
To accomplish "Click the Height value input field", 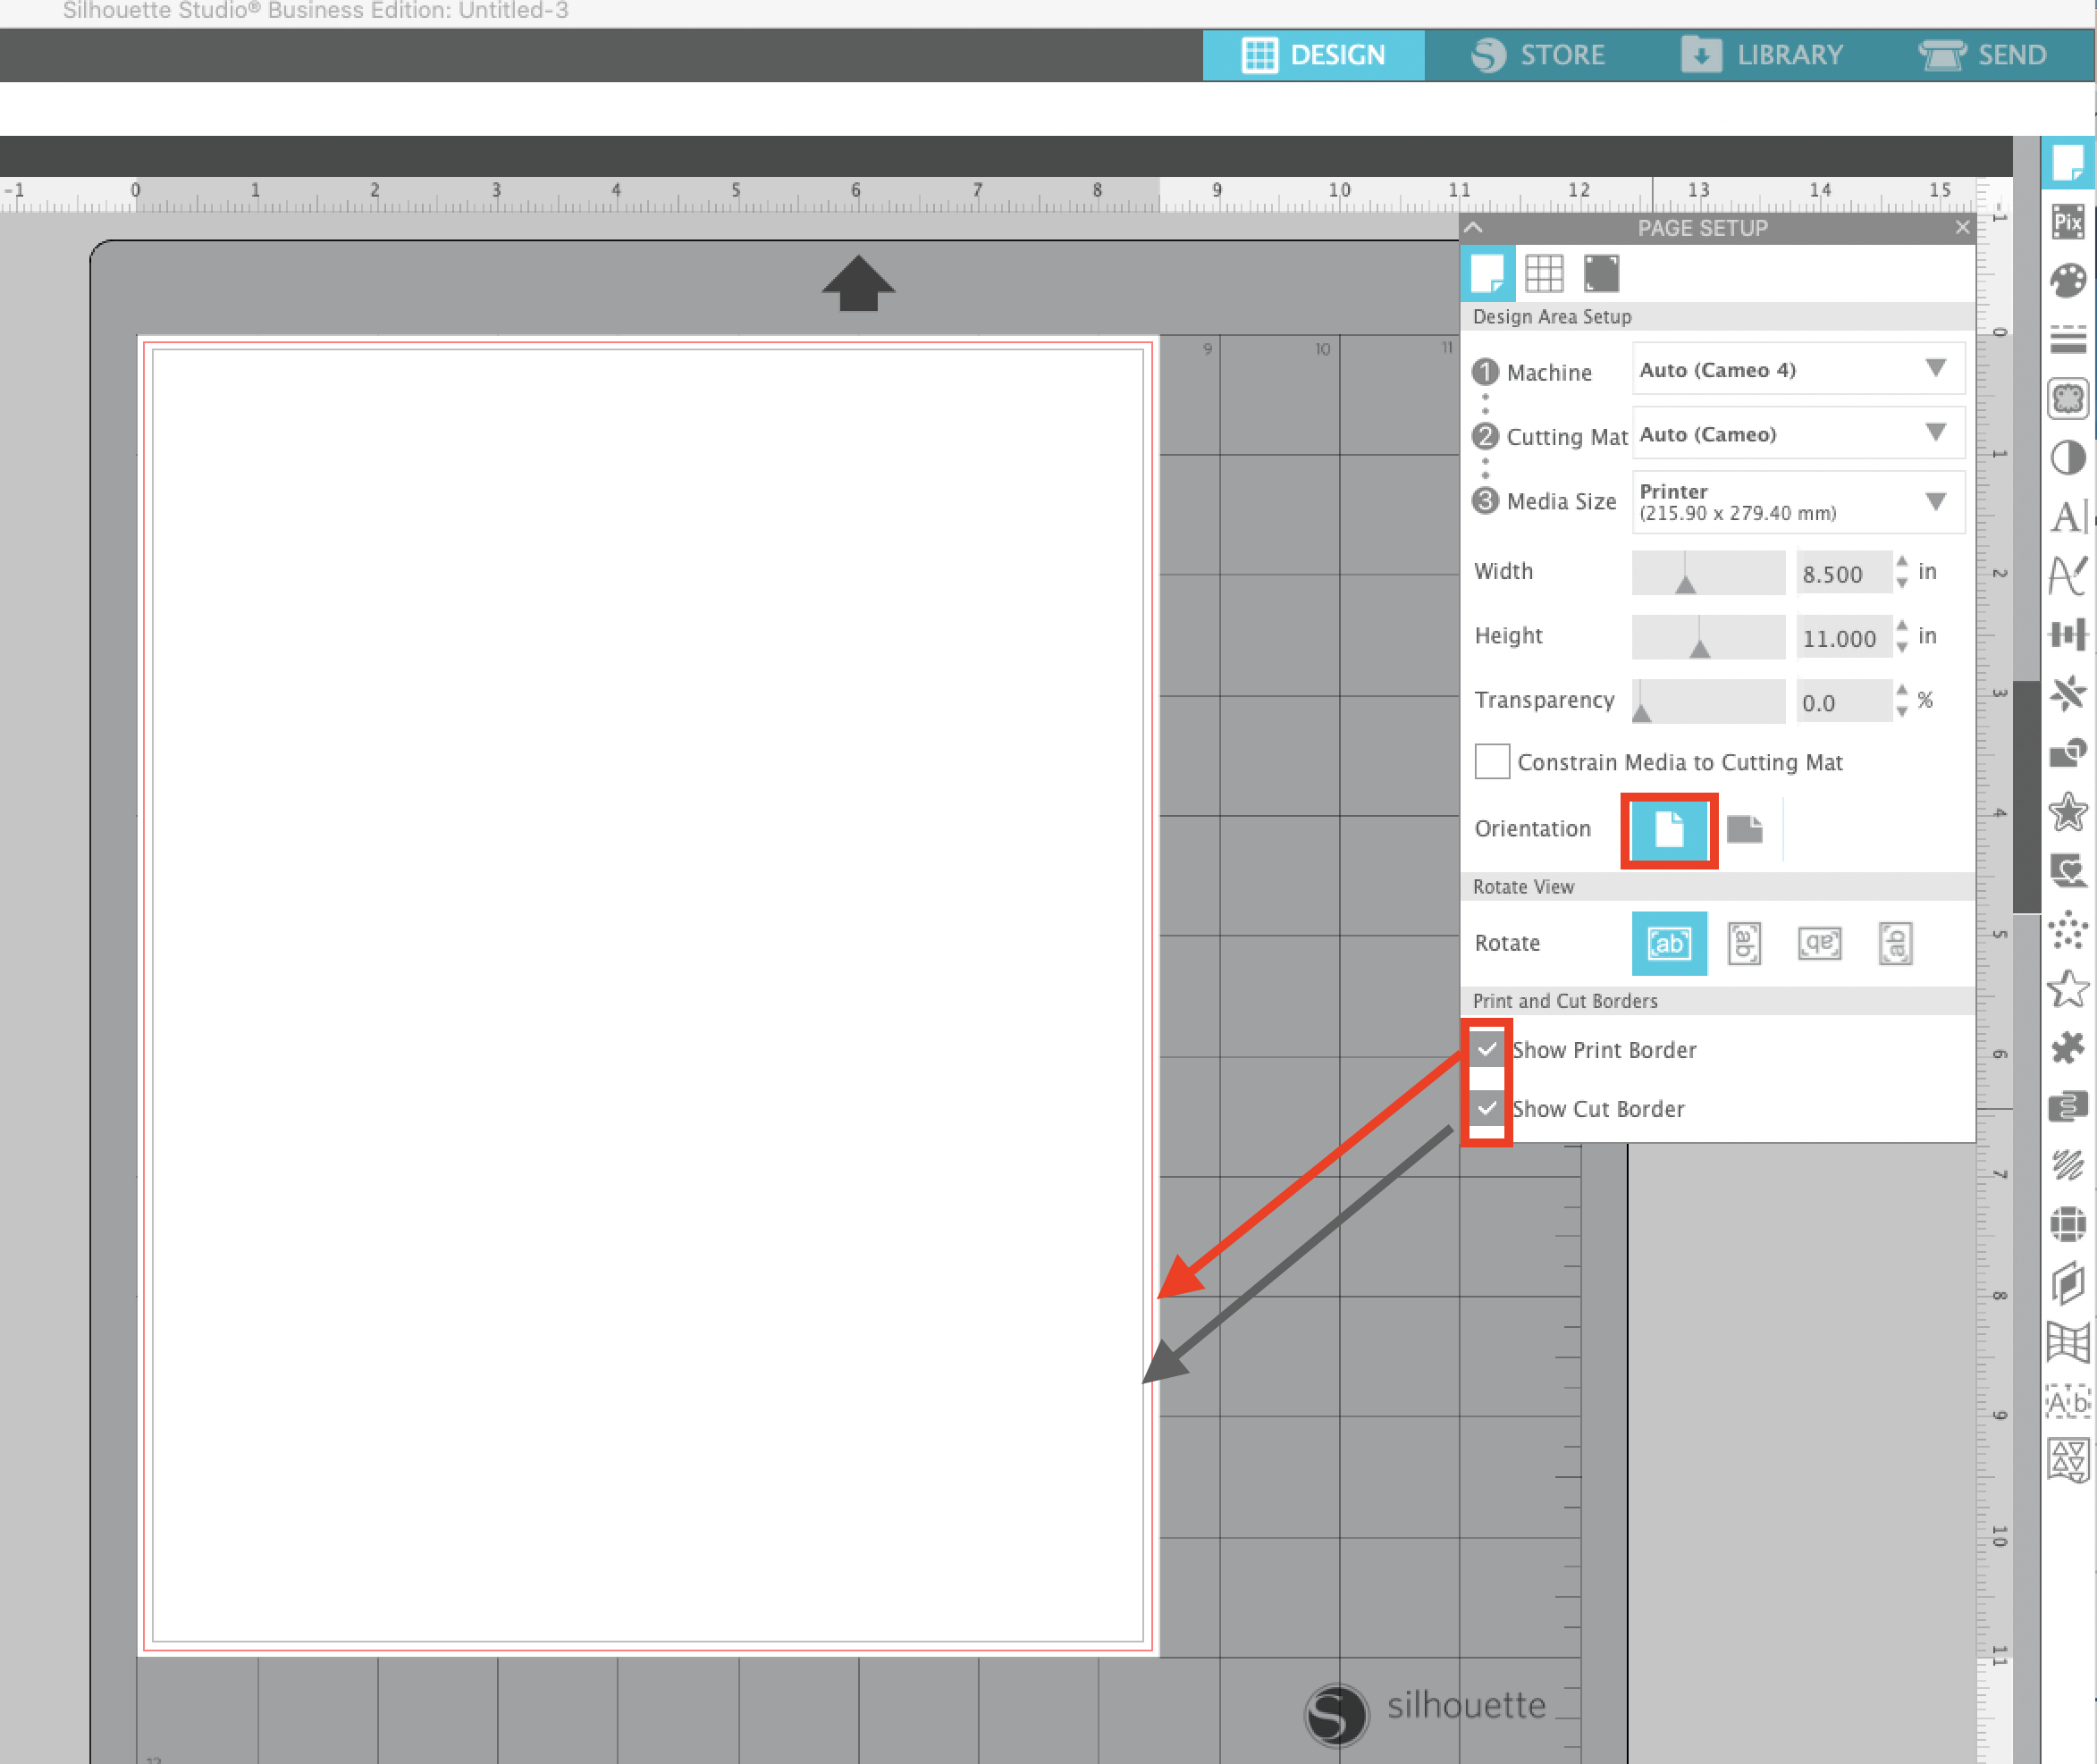I will tap(1843, 637).
